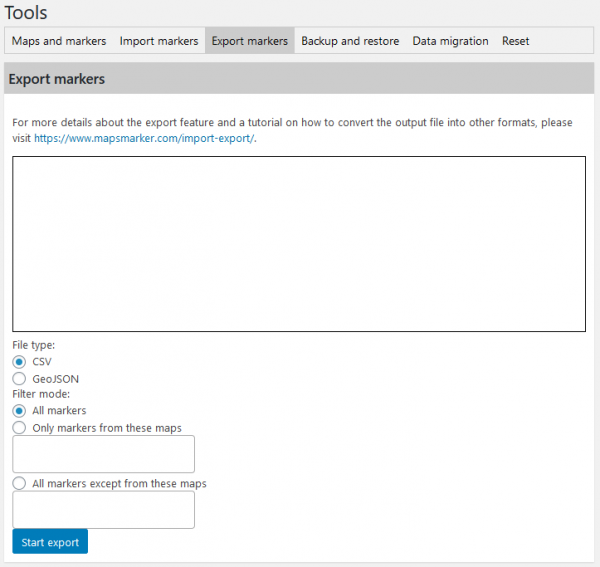The height and width of the screenshot is (567, 600).
Task: Open the Maps and markers tab
Action: point(59,41)
